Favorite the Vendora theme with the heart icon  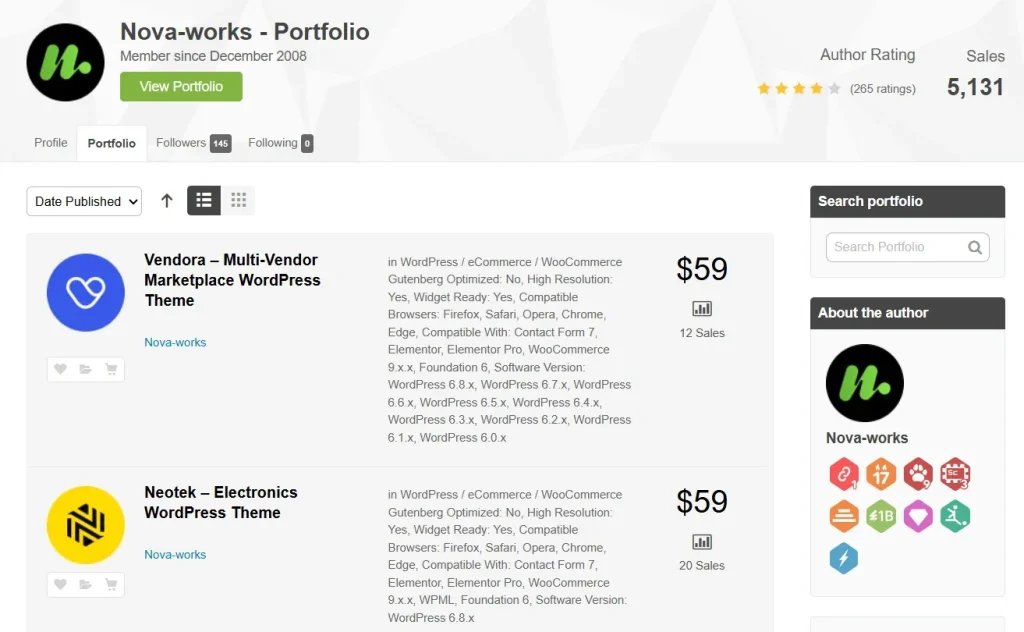[x=60, y=369]
